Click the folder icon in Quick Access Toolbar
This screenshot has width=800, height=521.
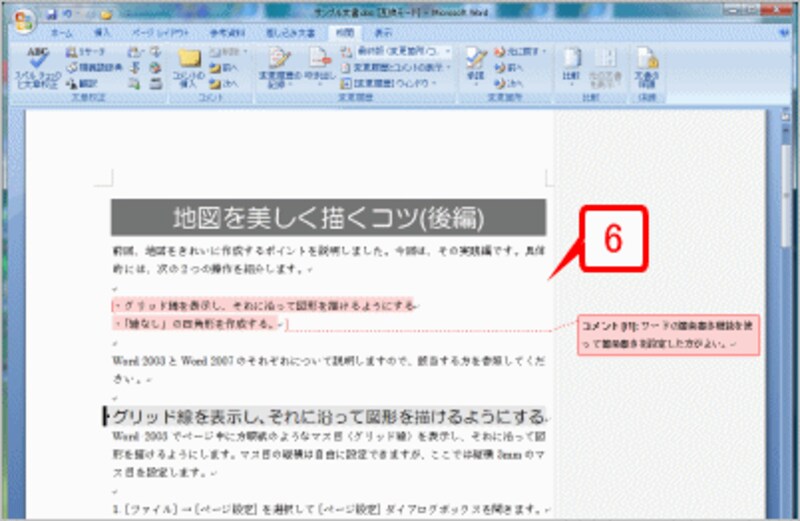click(106, 15)
